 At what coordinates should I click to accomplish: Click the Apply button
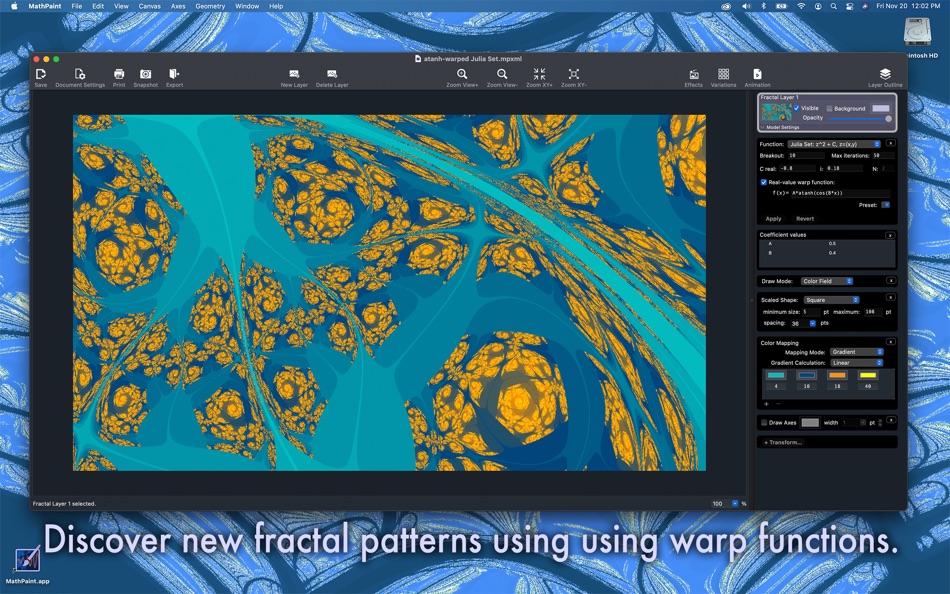coord(774,219)
